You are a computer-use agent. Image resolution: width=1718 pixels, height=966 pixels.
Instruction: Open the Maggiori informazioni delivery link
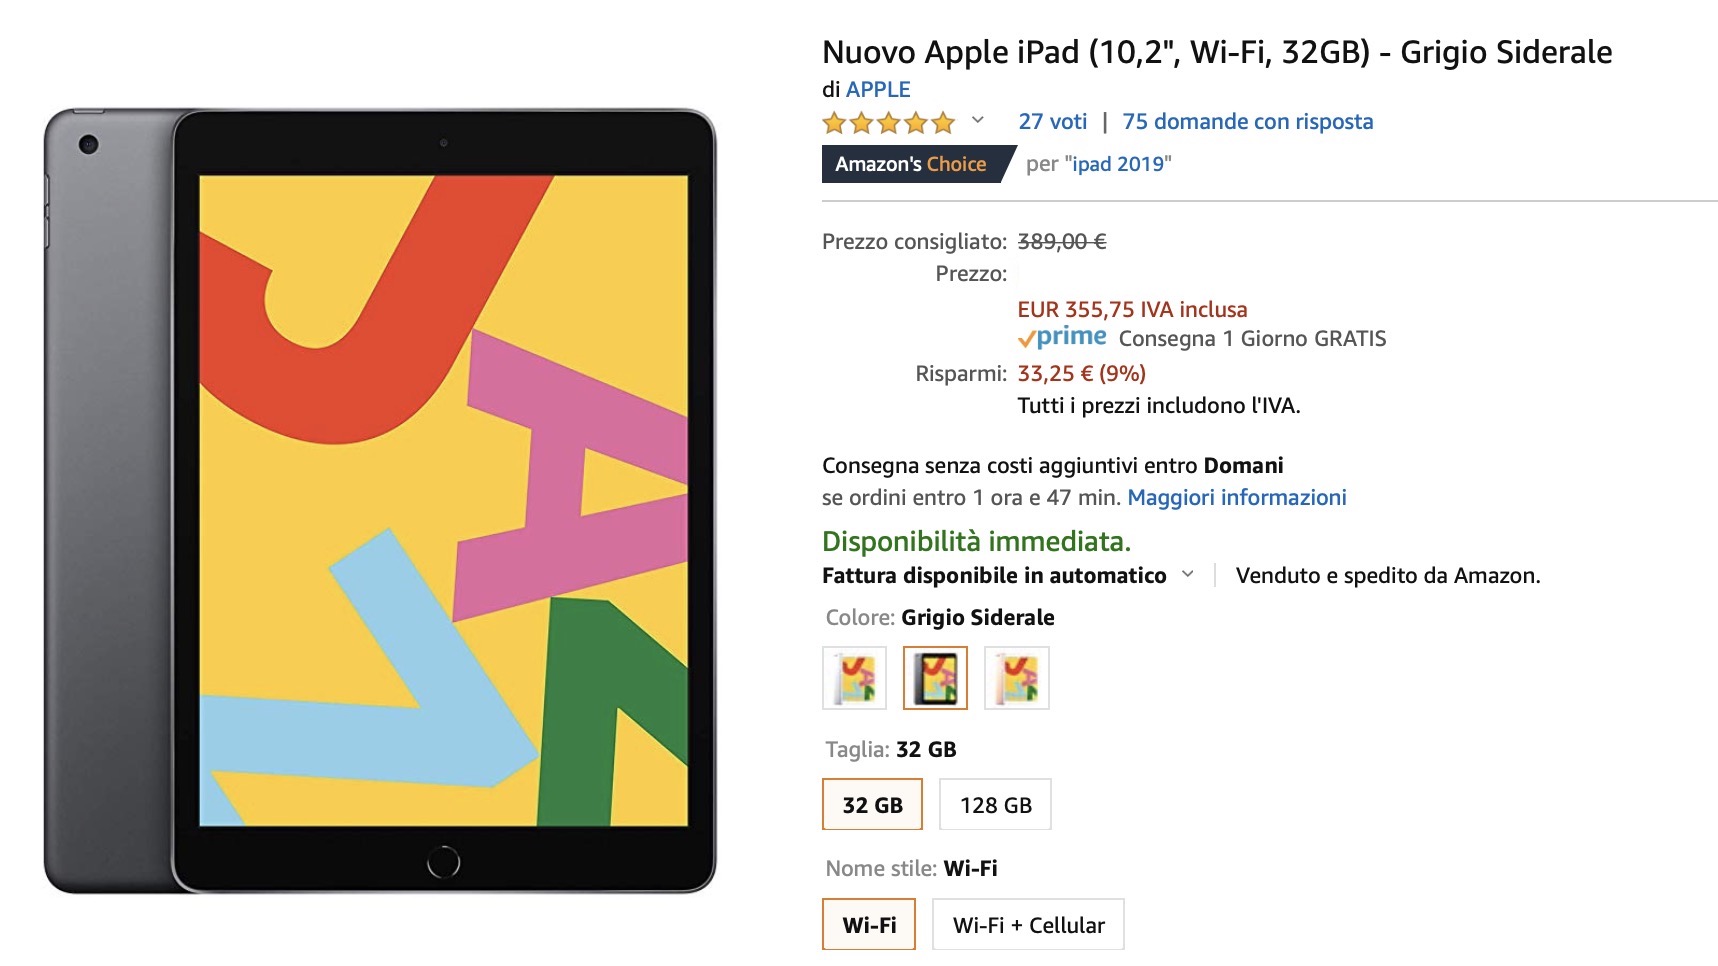(1236, 498)
